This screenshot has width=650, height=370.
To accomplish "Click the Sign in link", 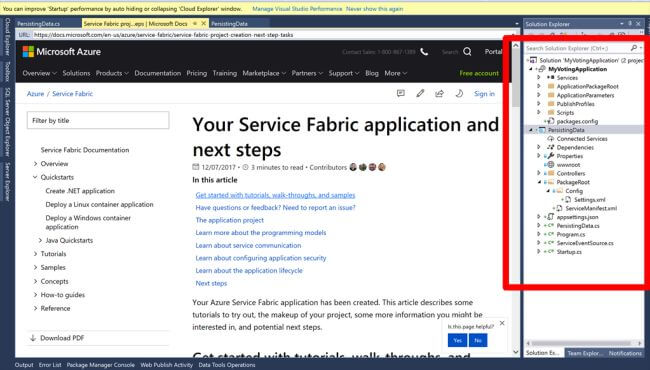I will pos(484,94).
